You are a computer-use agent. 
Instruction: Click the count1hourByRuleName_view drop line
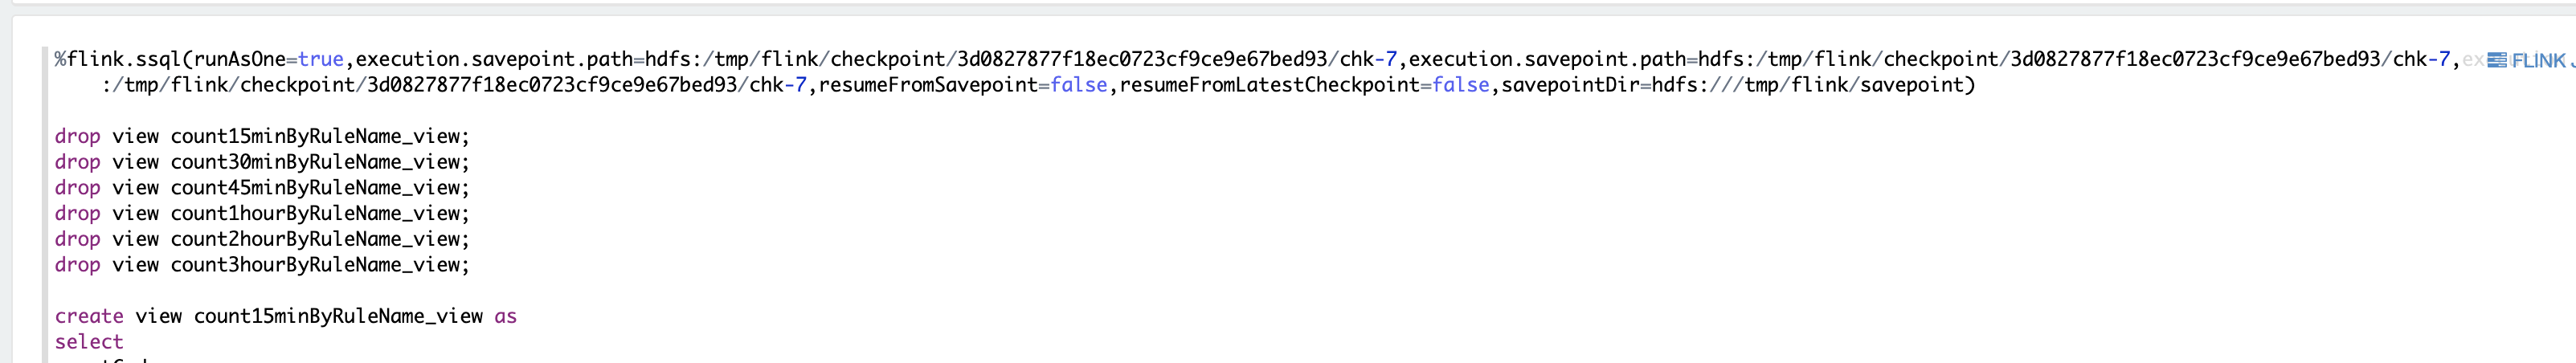pos(316,213)
